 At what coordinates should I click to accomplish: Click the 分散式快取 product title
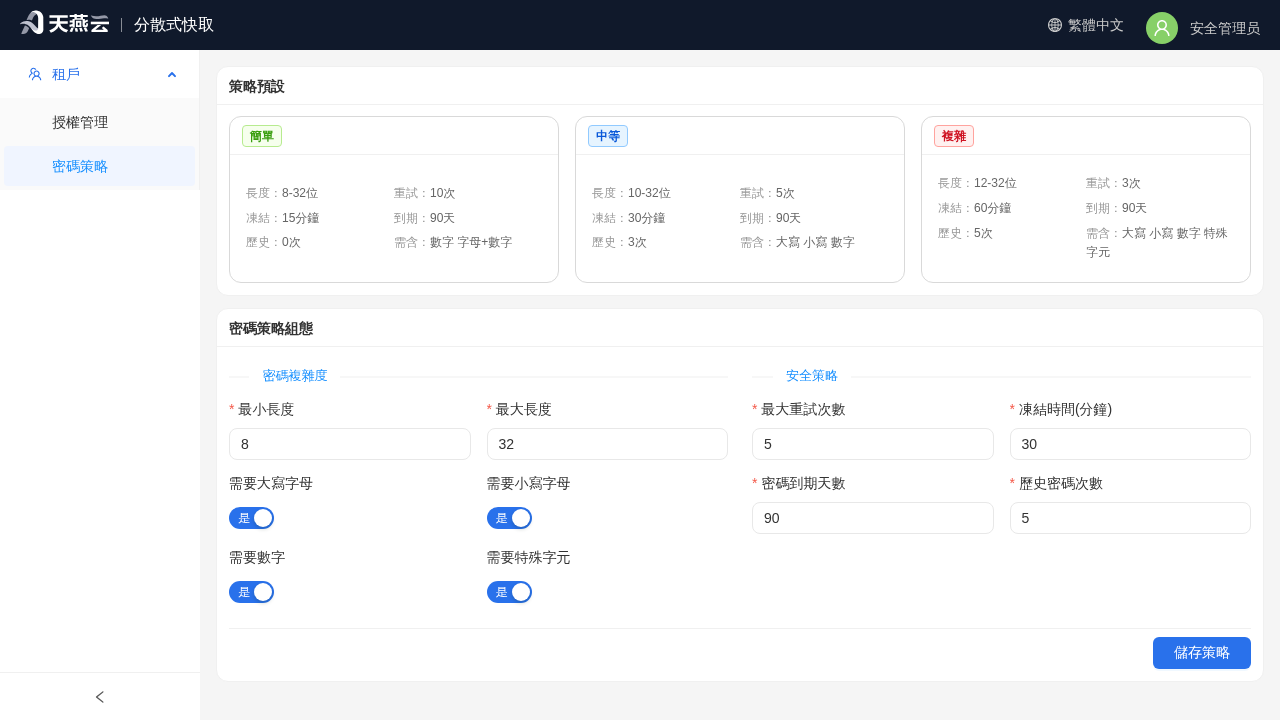[174, 25]
